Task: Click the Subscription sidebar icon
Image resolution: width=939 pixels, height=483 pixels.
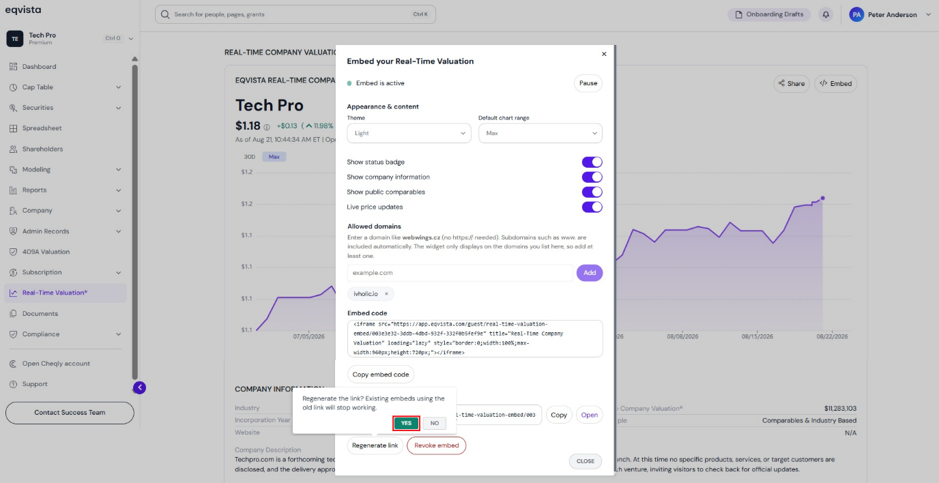Action: tap(13, 272)
